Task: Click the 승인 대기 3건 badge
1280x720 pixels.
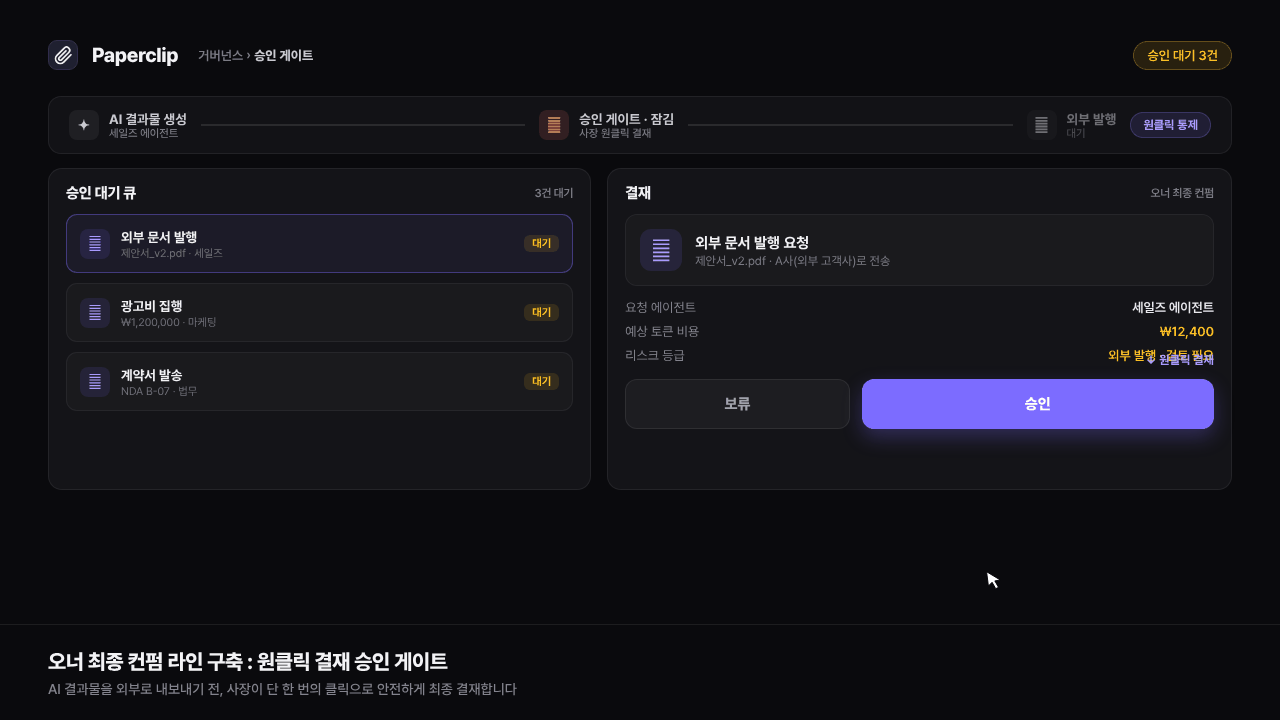Action: 1182,56
